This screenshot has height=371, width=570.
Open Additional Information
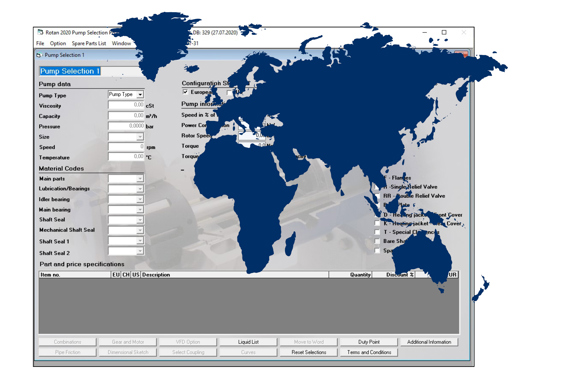[429, 342]
